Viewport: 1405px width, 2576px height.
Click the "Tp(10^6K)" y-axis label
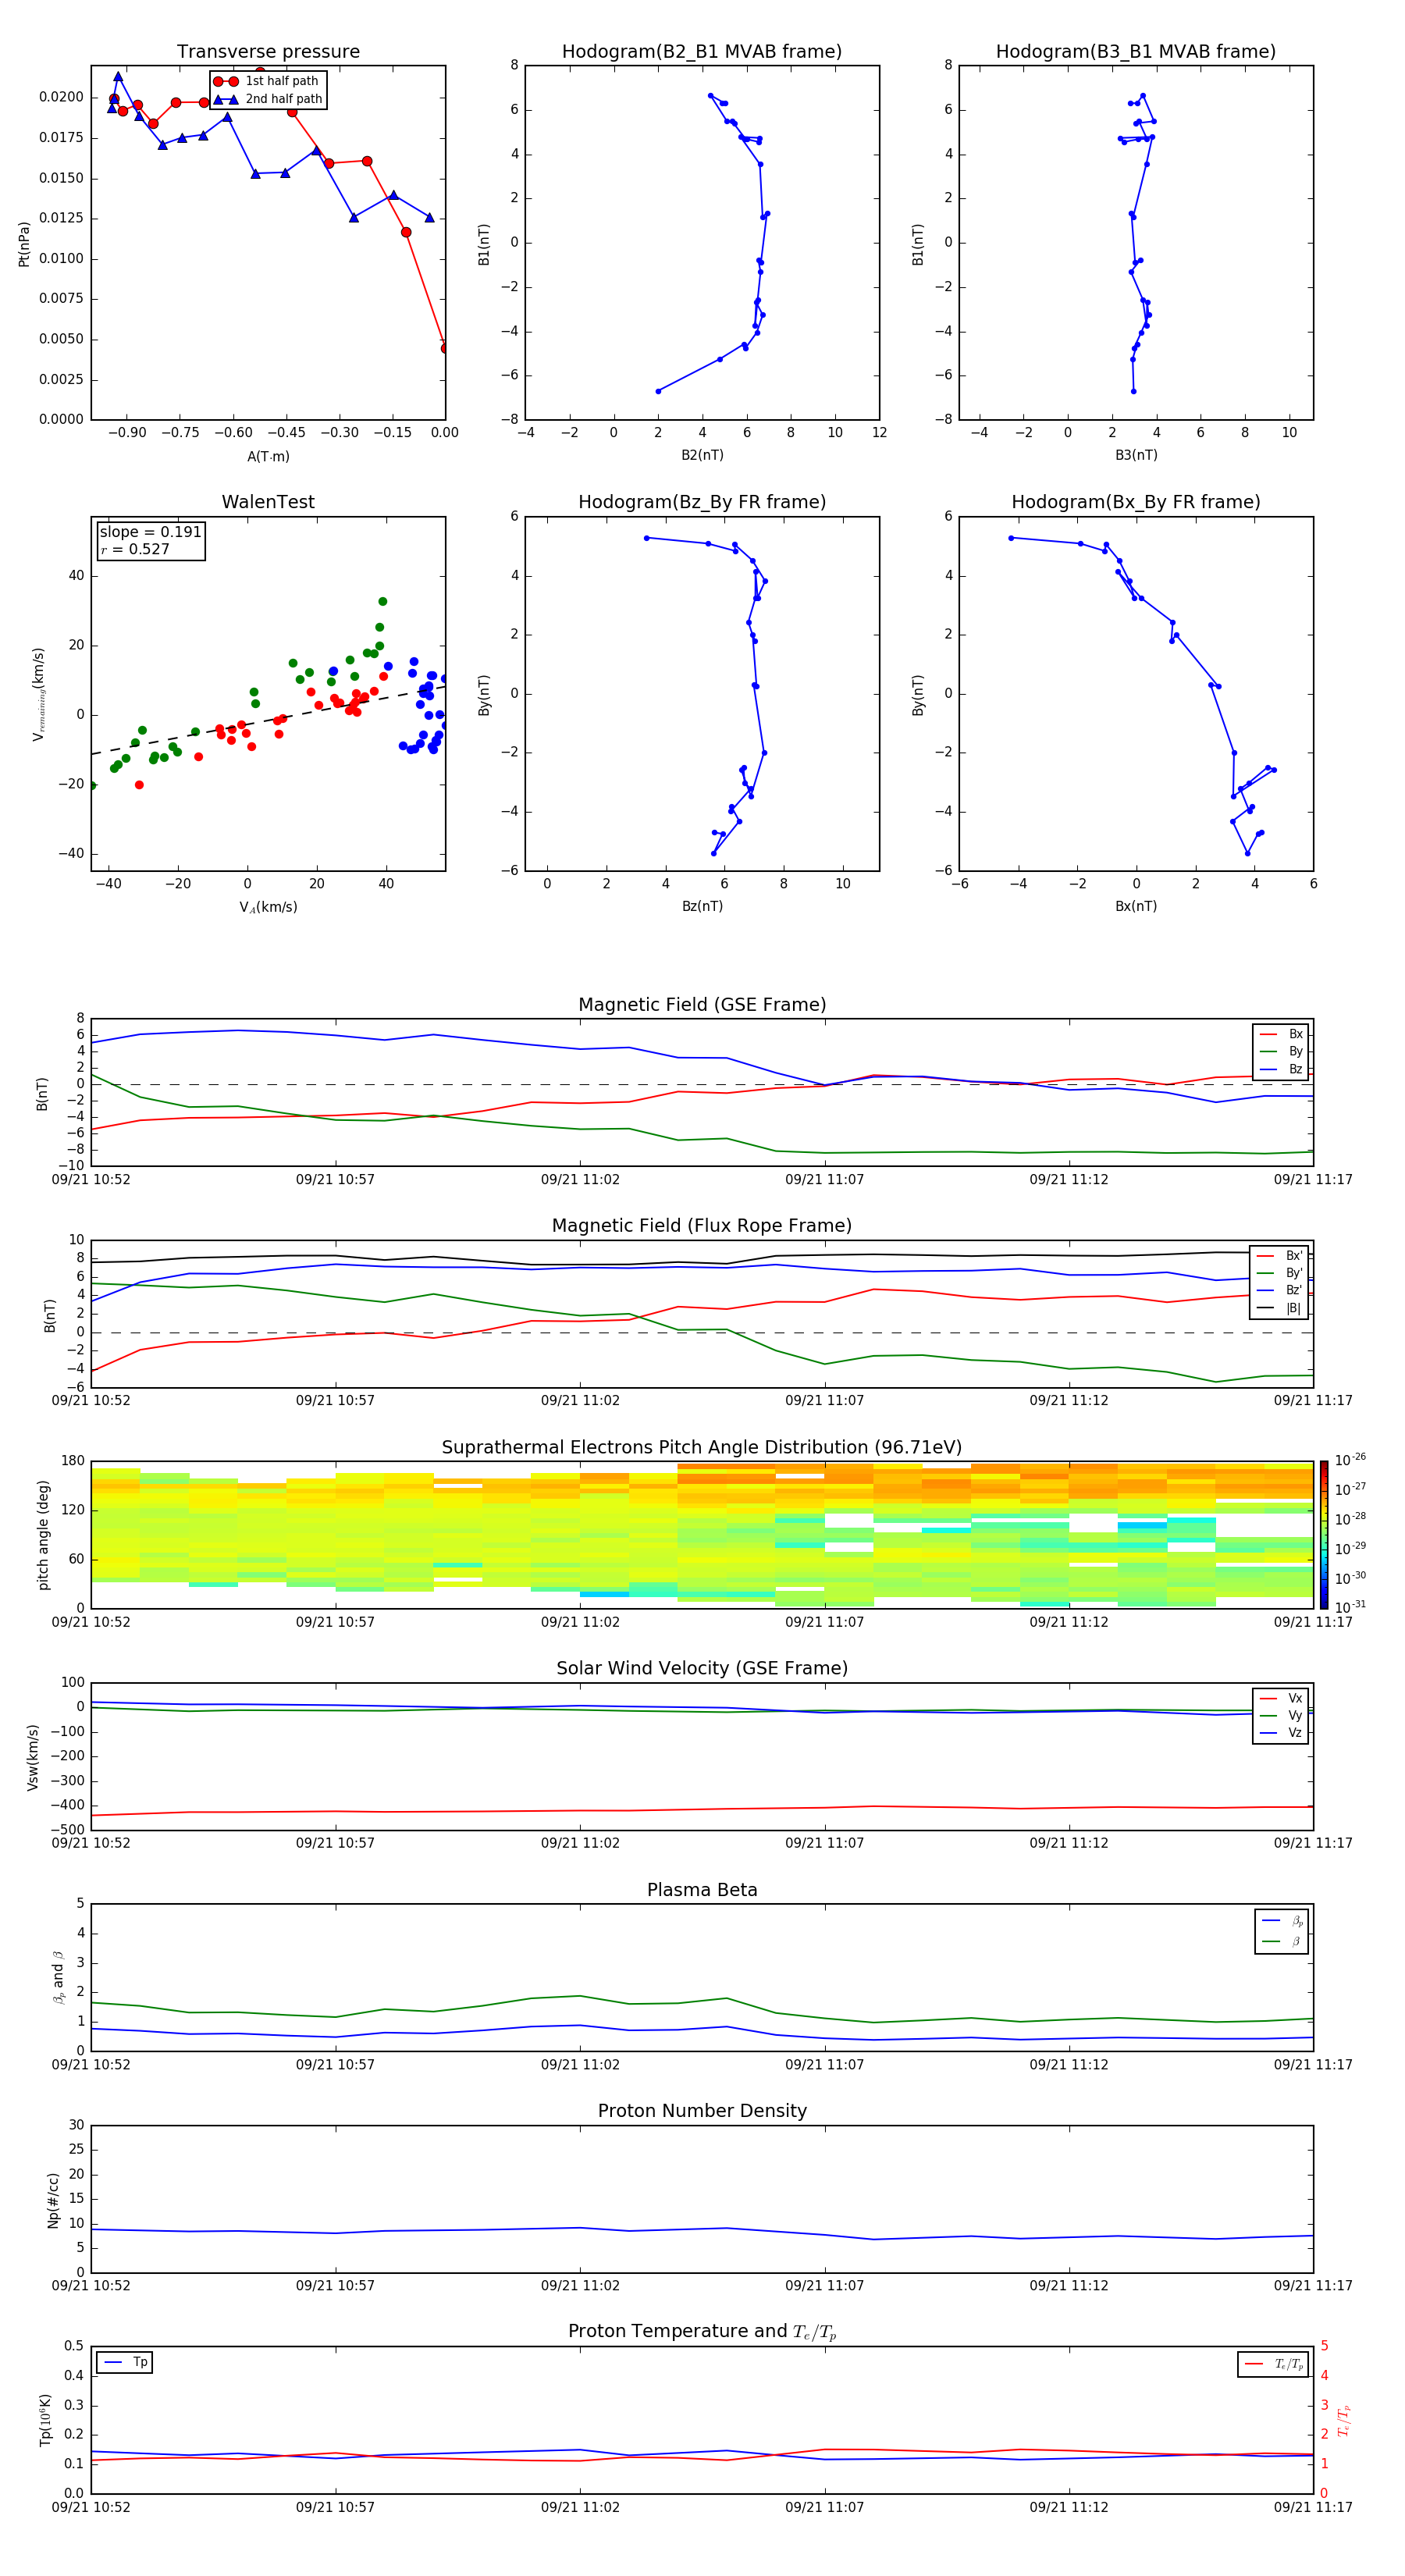pyautogui.click(x=45, y=2420)
